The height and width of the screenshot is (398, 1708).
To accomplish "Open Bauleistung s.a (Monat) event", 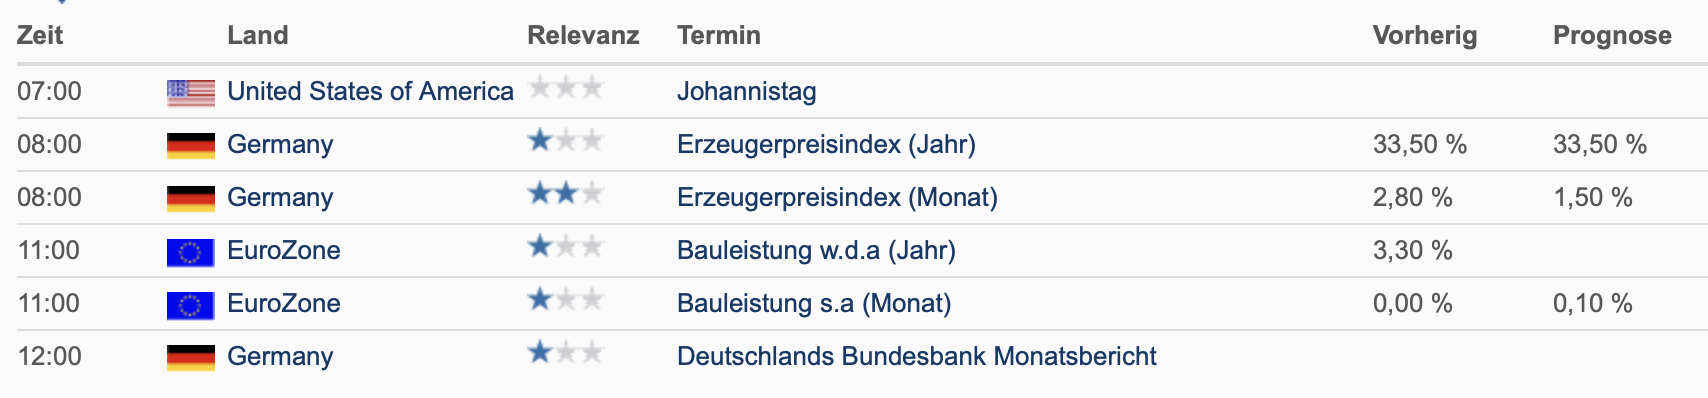I will 814,304.
